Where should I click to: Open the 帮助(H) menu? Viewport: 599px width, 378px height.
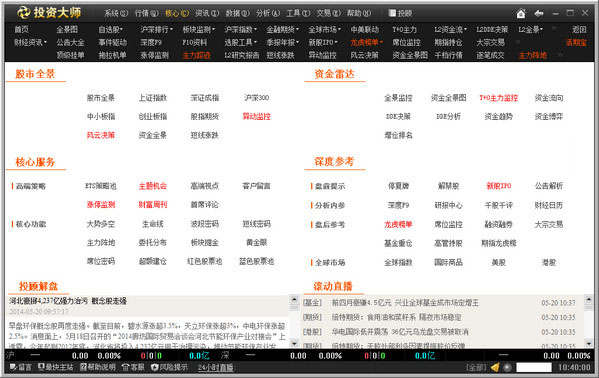(359, 13)
